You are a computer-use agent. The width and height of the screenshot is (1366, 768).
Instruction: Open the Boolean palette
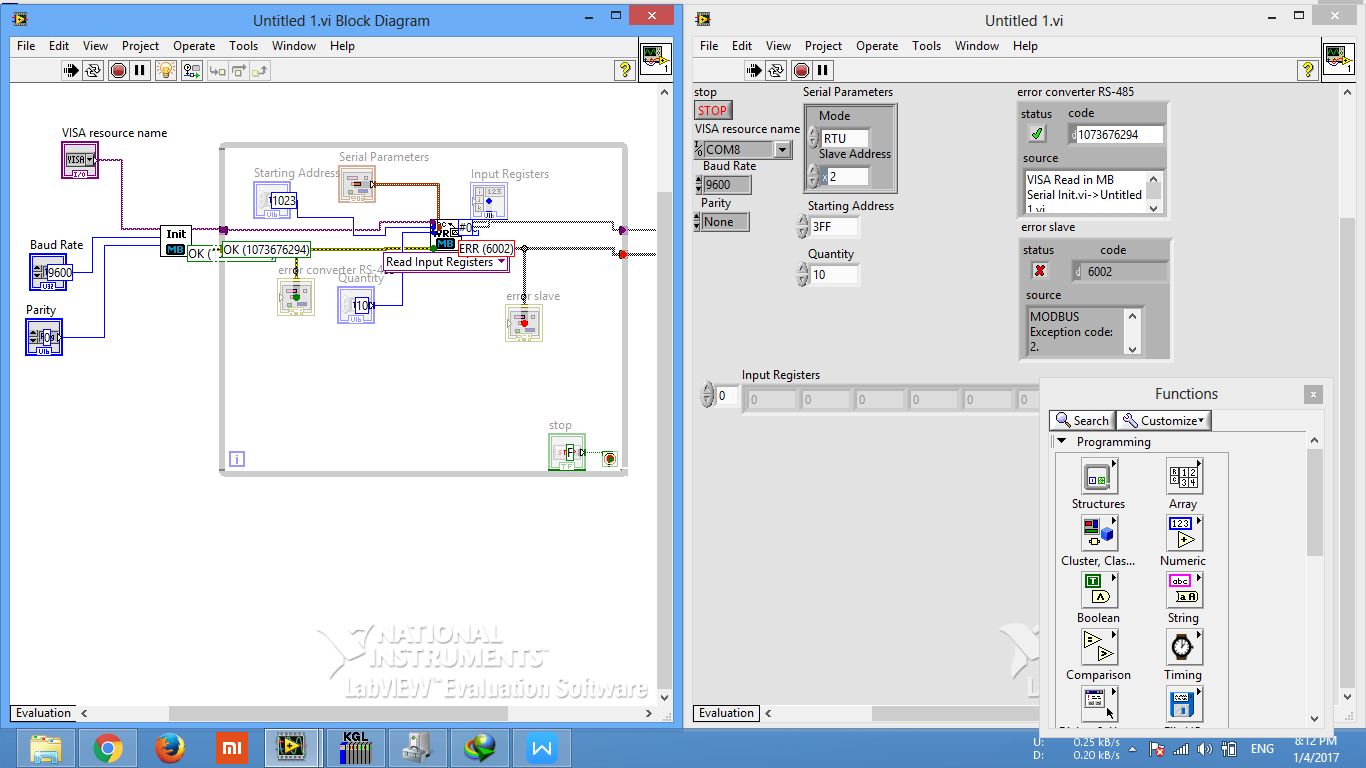(x=1099, y=590)
